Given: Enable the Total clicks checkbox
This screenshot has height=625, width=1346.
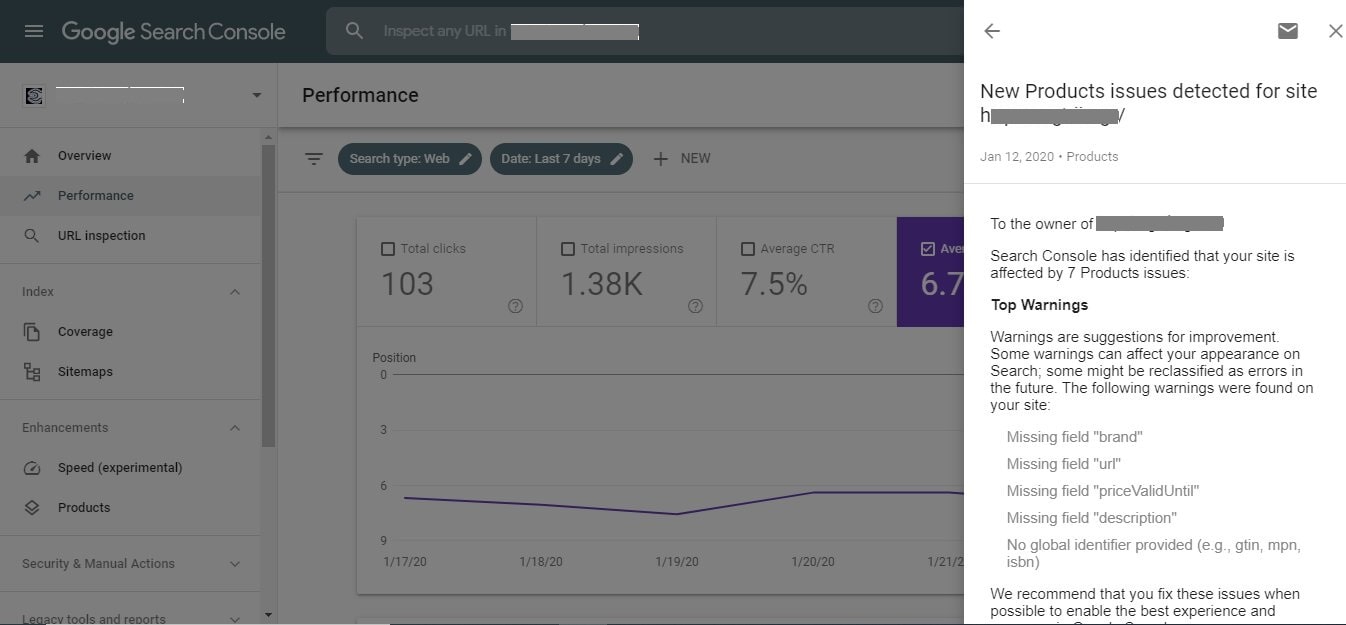Looking at the screenshot, I should pyautogui.click(x=388, y=249).
